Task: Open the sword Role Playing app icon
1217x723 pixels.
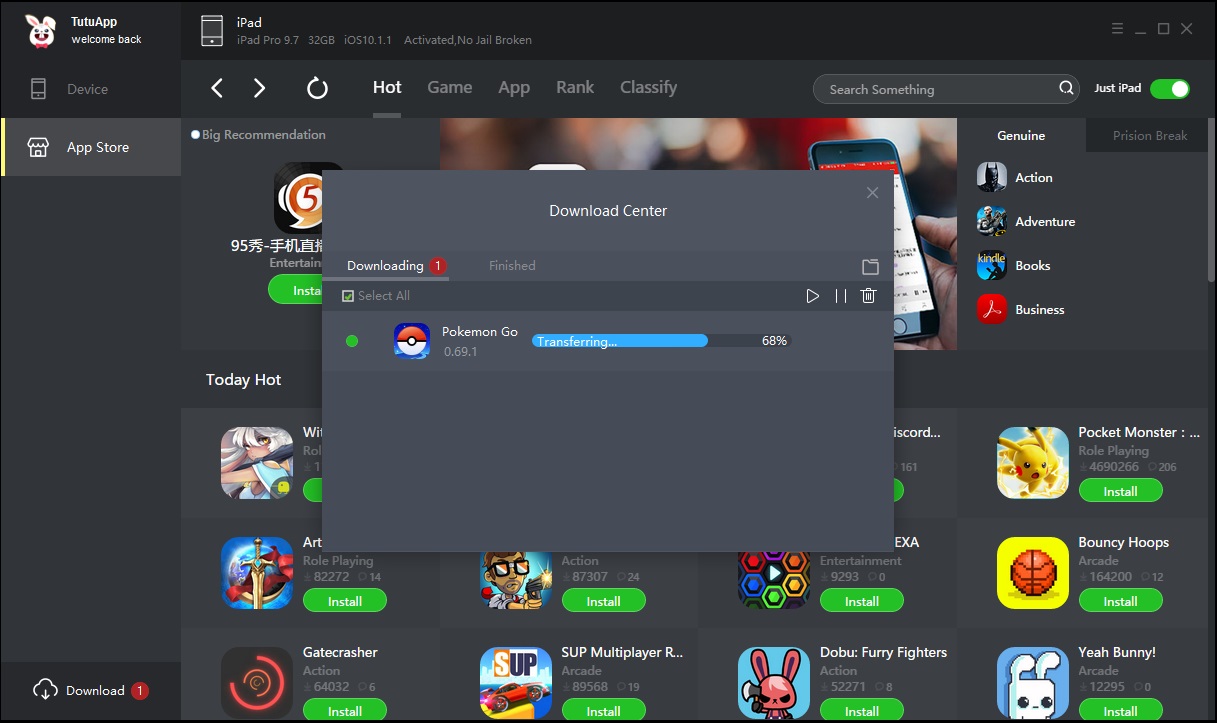Action: pyautogui.click(x=257, y=572)
